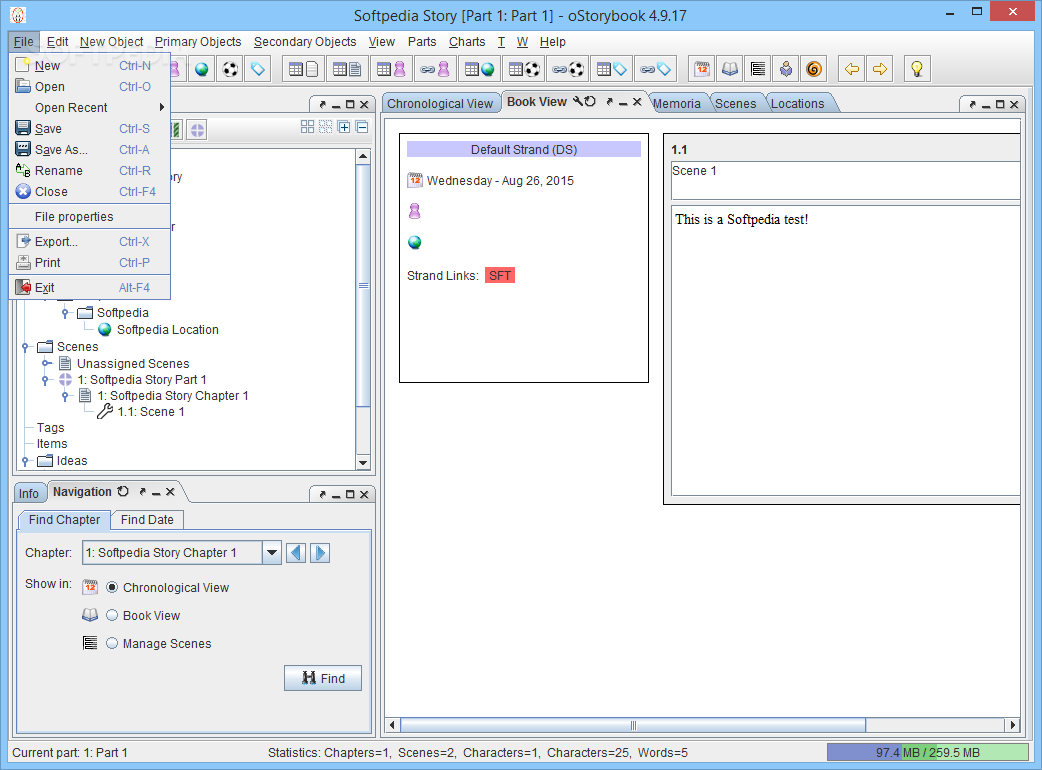Click the red SFT strand link swatch
Viewport: 1042px width, 770px height.
pyautogui.click(x=500, y=276)
